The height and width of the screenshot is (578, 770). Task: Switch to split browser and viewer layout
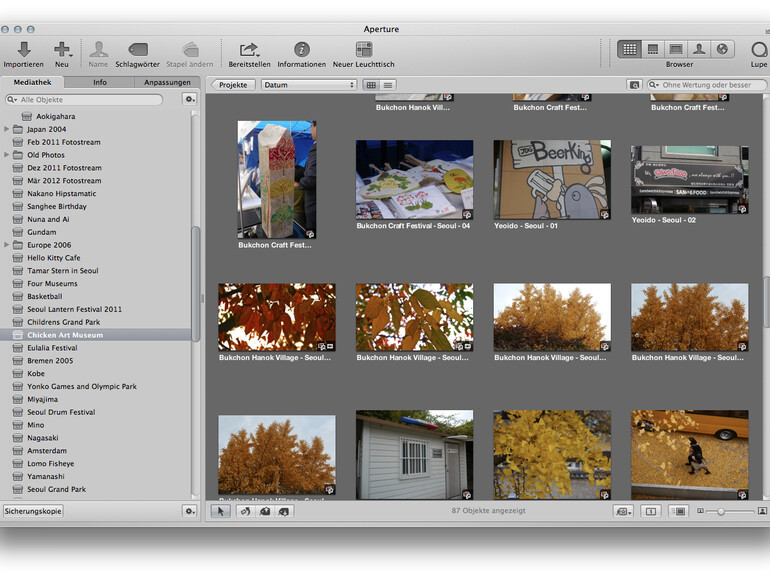point(652,48)
